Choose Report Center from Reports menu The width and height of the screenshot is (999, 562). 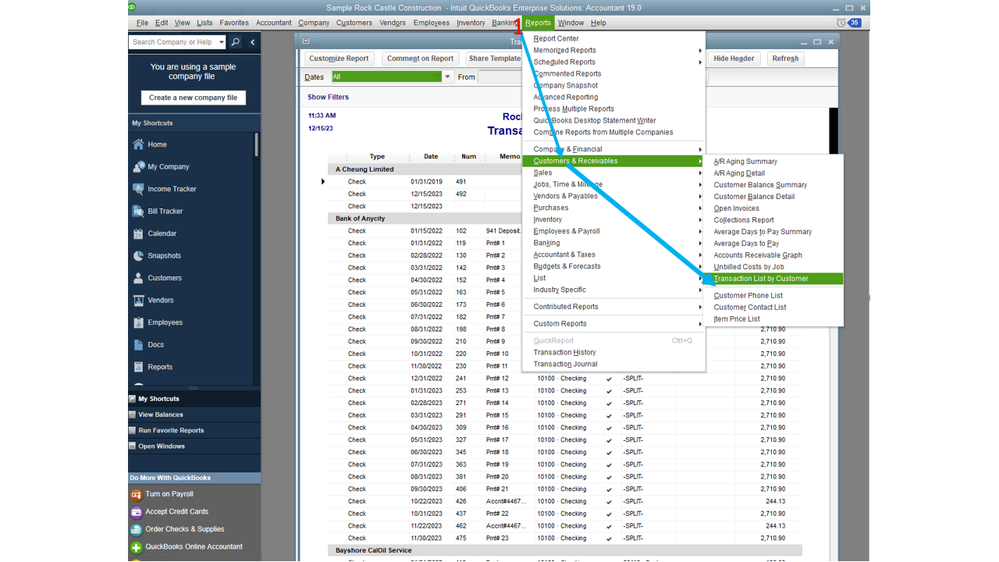556,39
